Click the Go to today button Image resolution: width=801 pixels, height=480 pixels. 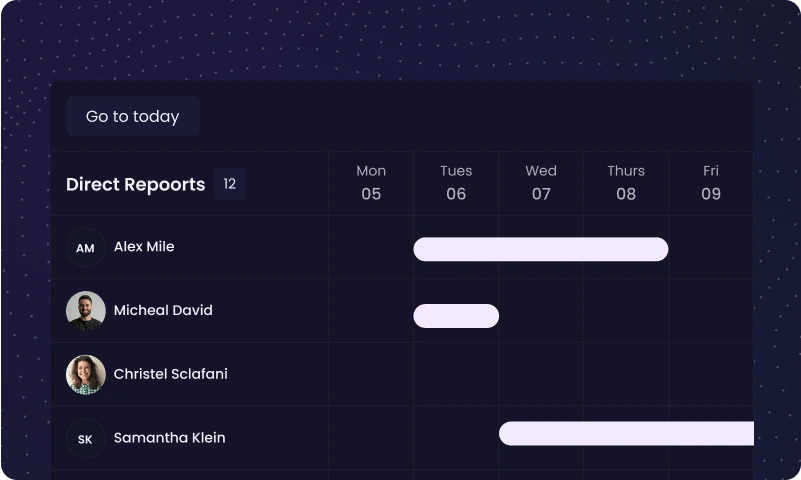click(x=132, y=116)
